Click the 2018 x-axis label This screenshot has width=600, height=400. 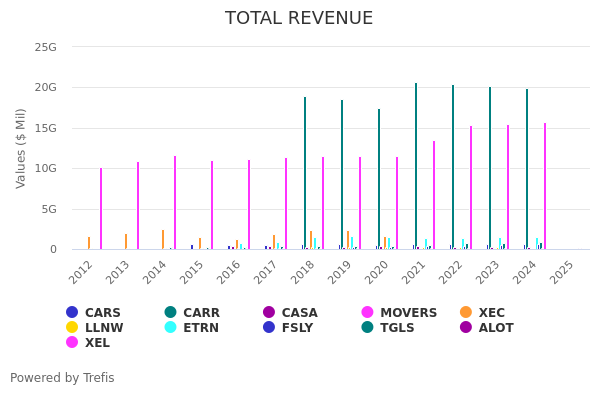(x=303, y=271)
